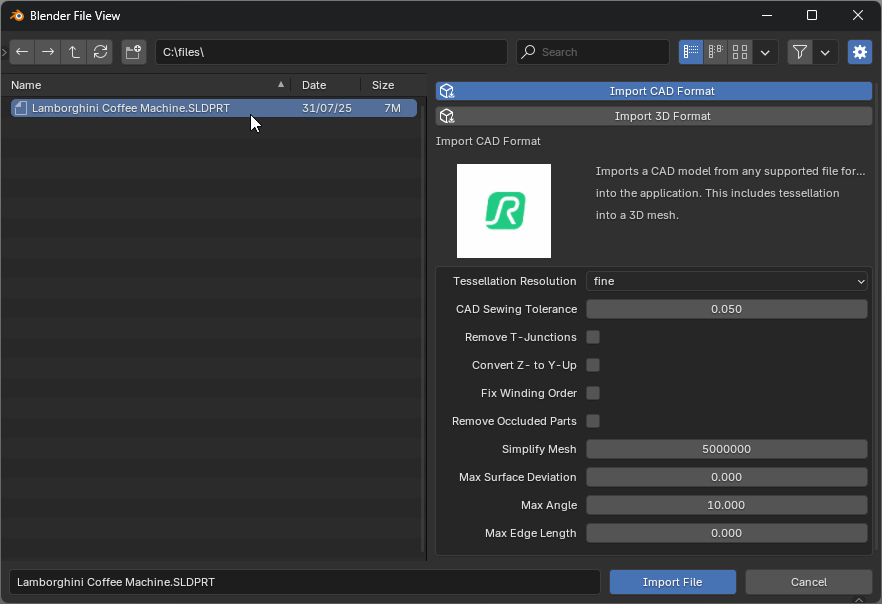Create a new folder
The width and height of the screenshot is (882, 604).
click(x=134, y=52)
